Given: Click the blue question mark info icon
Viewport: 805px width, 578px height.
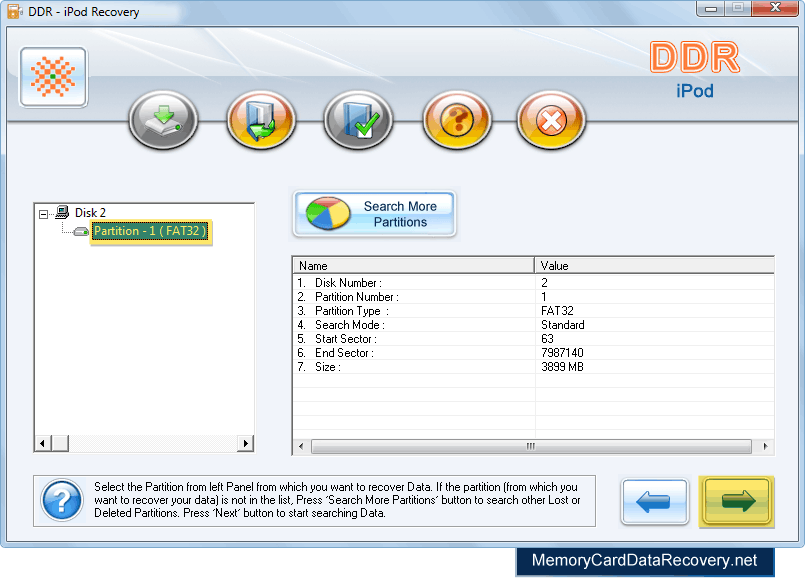Looking at the screenshot, I should click(x=62, y=500).
